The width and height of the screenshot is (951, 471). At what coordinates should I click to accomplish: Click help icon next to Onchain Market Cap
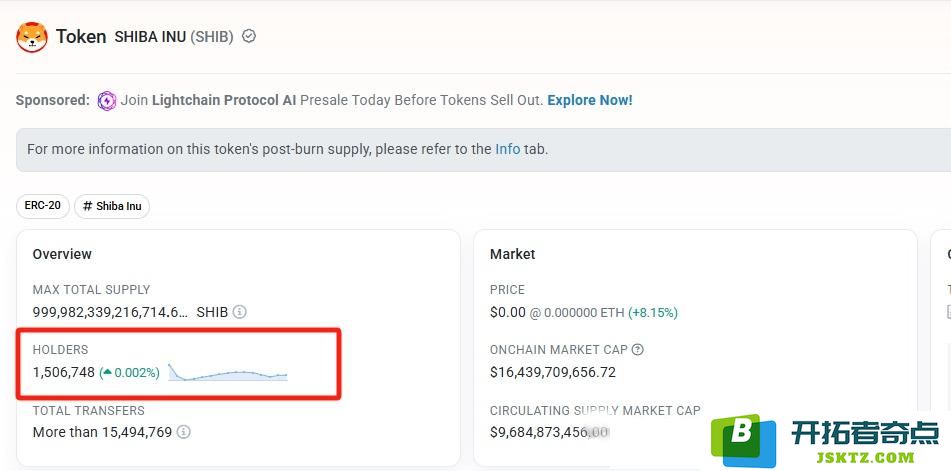coord(637,350)
